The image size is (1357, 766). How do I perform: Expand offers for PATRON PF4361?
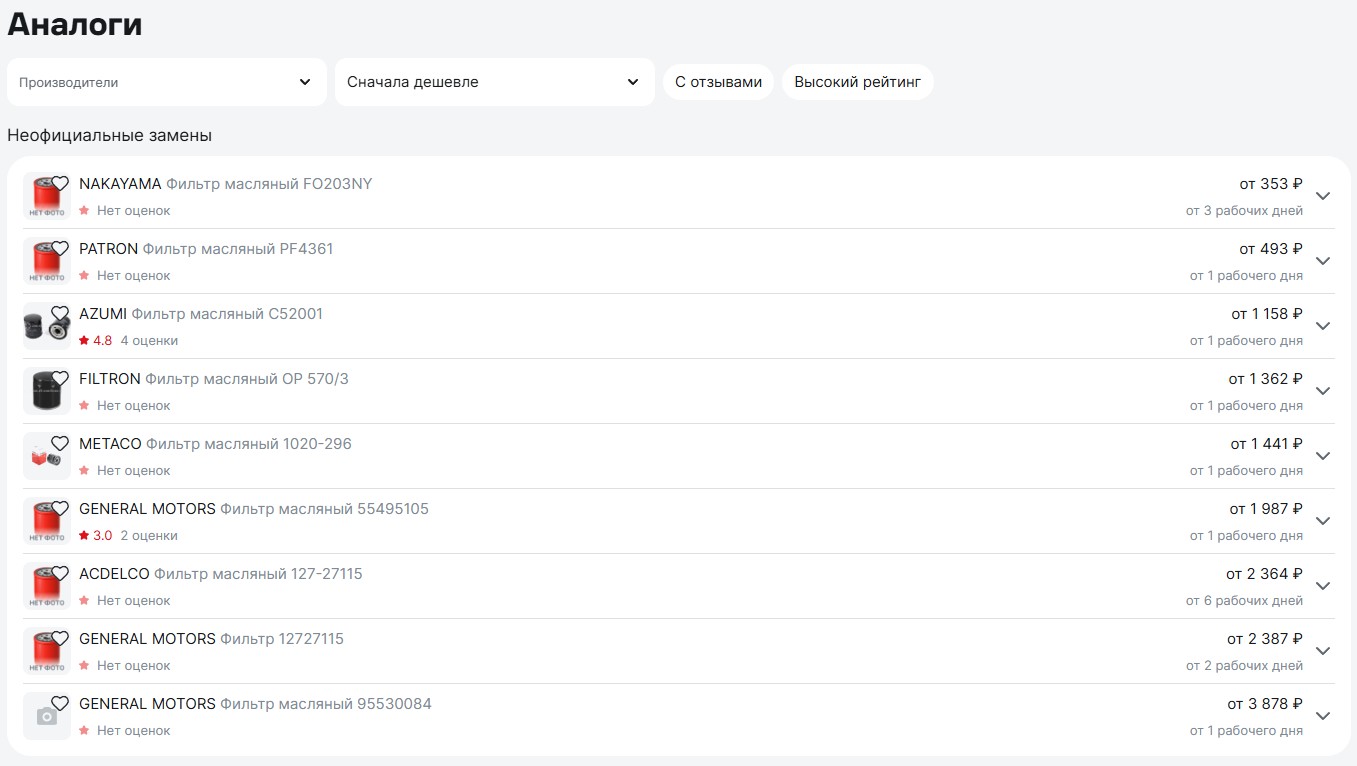coord(1323,261)
